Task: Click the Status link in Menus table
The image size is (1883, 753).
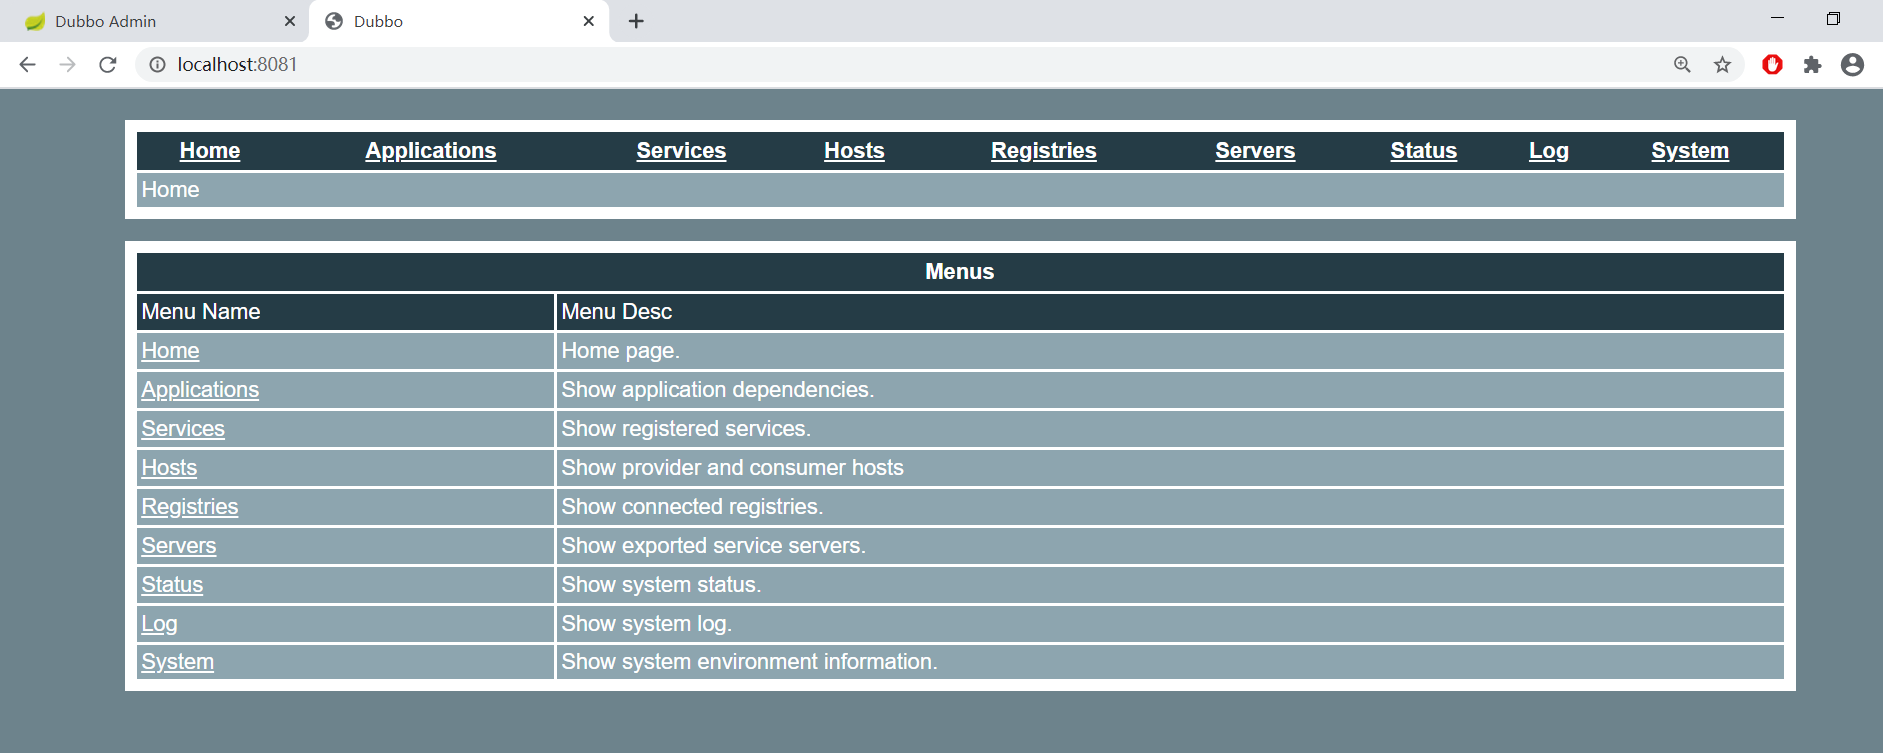Action: 172,585
